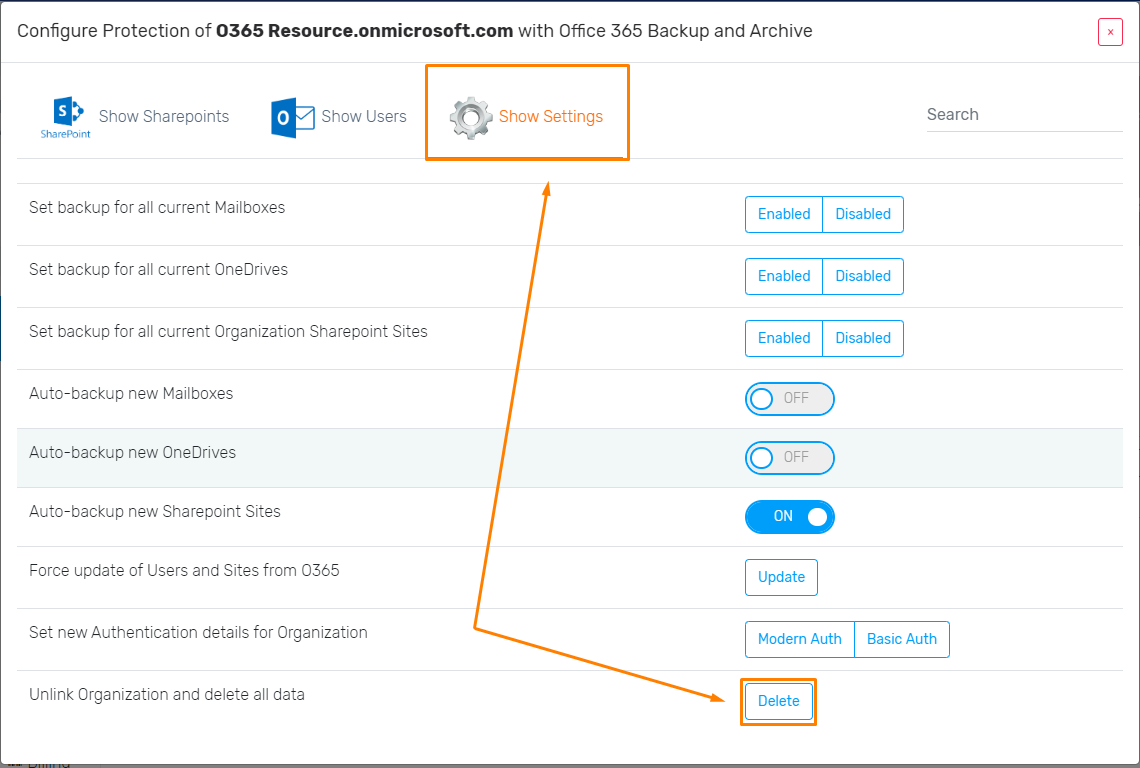Enable backup for all current Mailboxes

(784, 215)
